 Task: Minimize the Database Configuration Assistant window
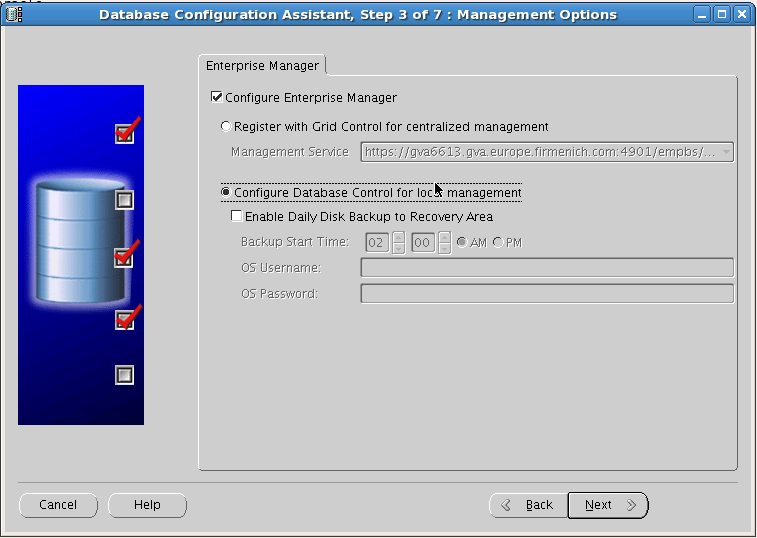[x=703, y=14]
